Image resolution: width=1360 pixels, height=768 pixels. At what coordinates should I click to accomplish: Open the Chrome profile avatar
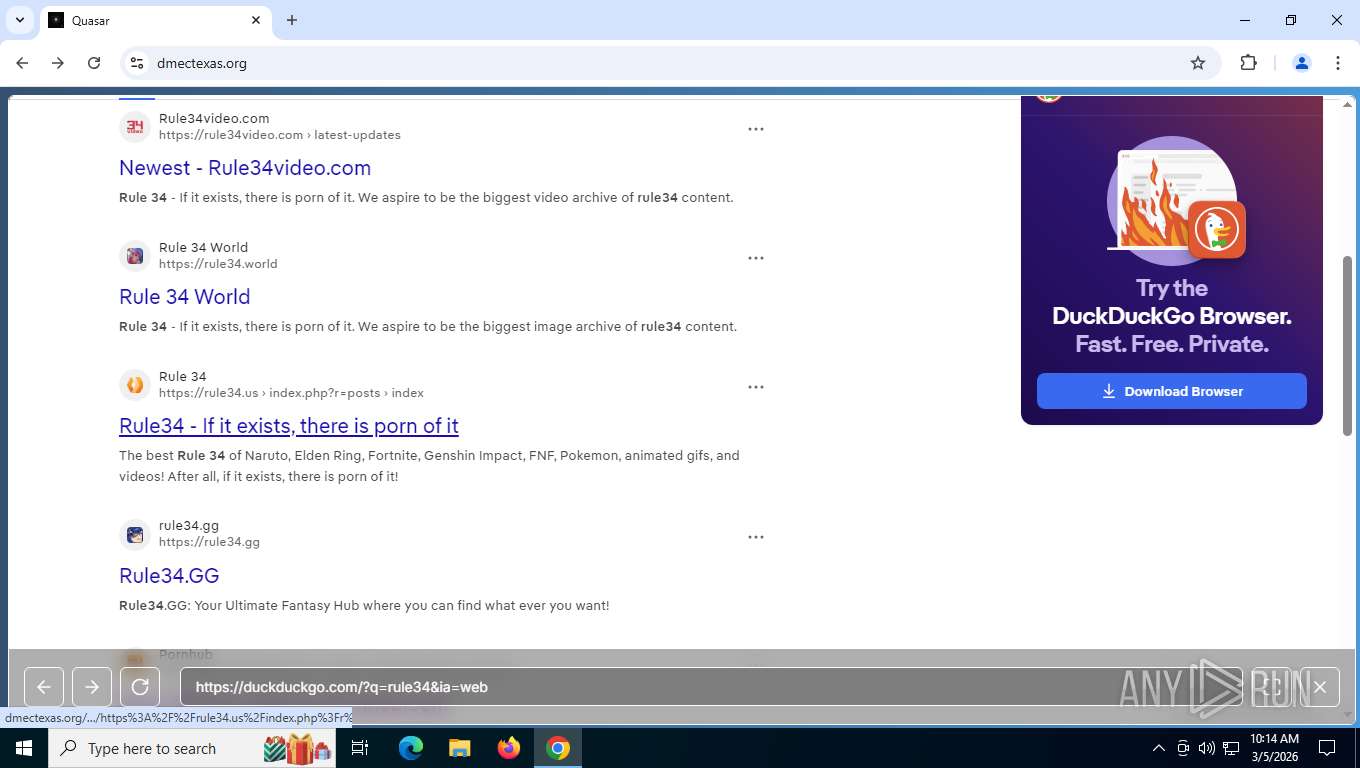[1302, 63]
